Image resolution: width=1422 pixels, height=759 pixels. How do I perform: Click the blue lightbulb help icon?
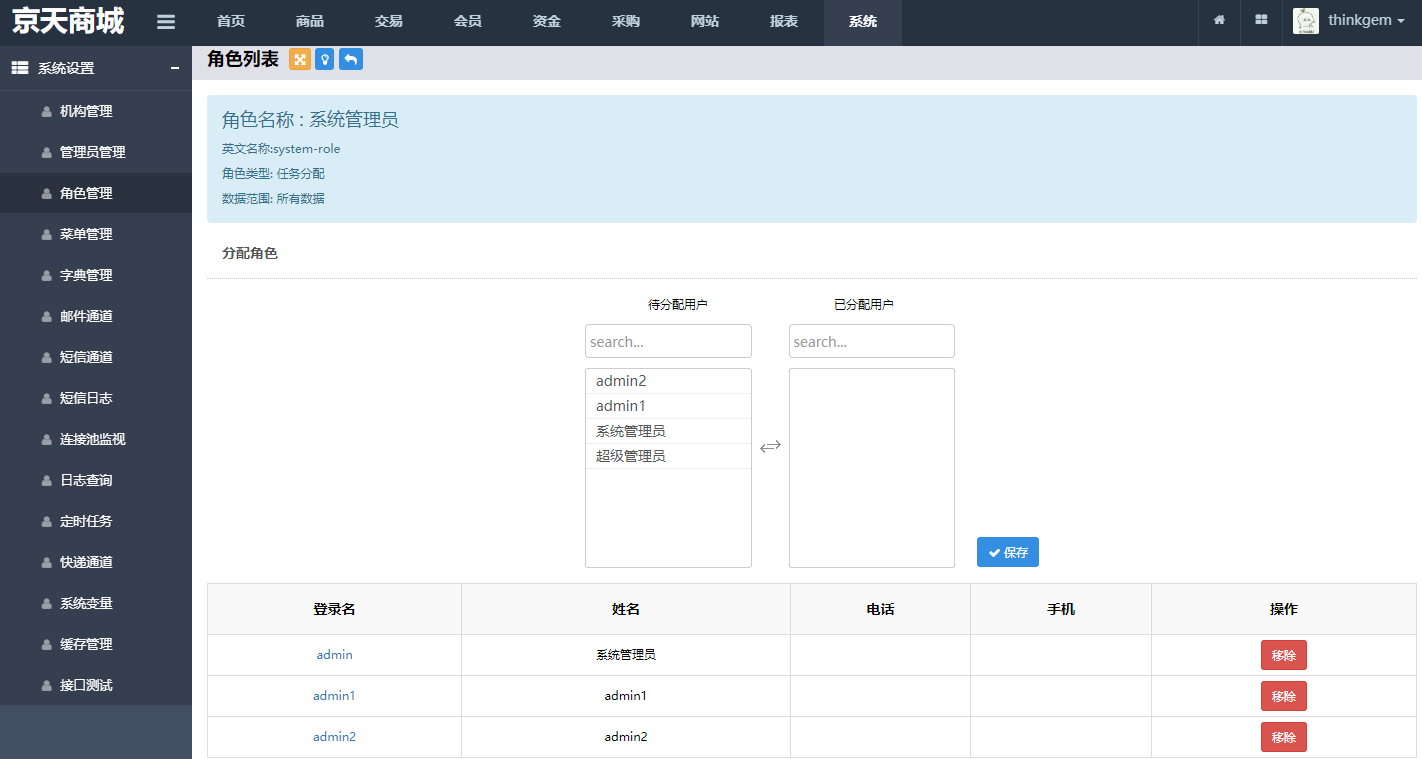325,59
